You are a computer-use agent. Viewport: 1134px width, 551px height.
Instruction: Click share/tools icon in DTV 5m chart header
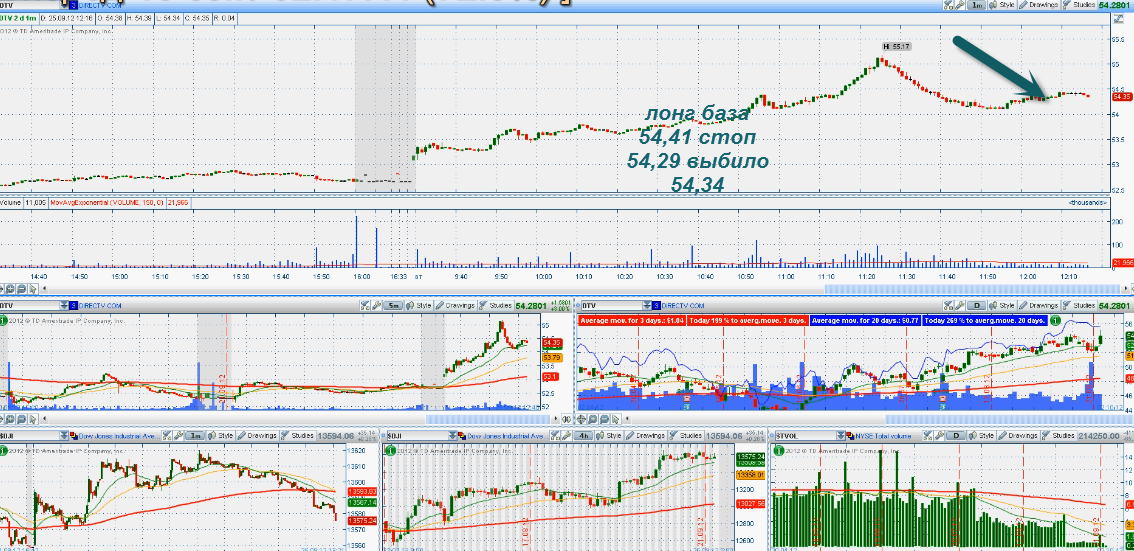364,305
